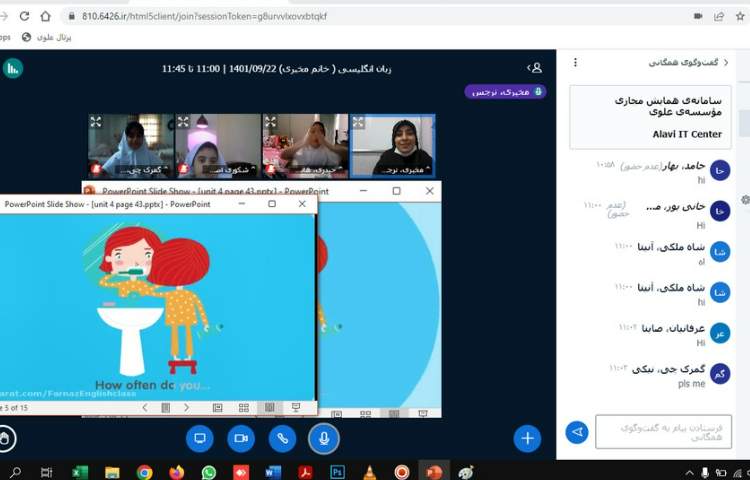Toggle the microphone mute button

[322, 438]
